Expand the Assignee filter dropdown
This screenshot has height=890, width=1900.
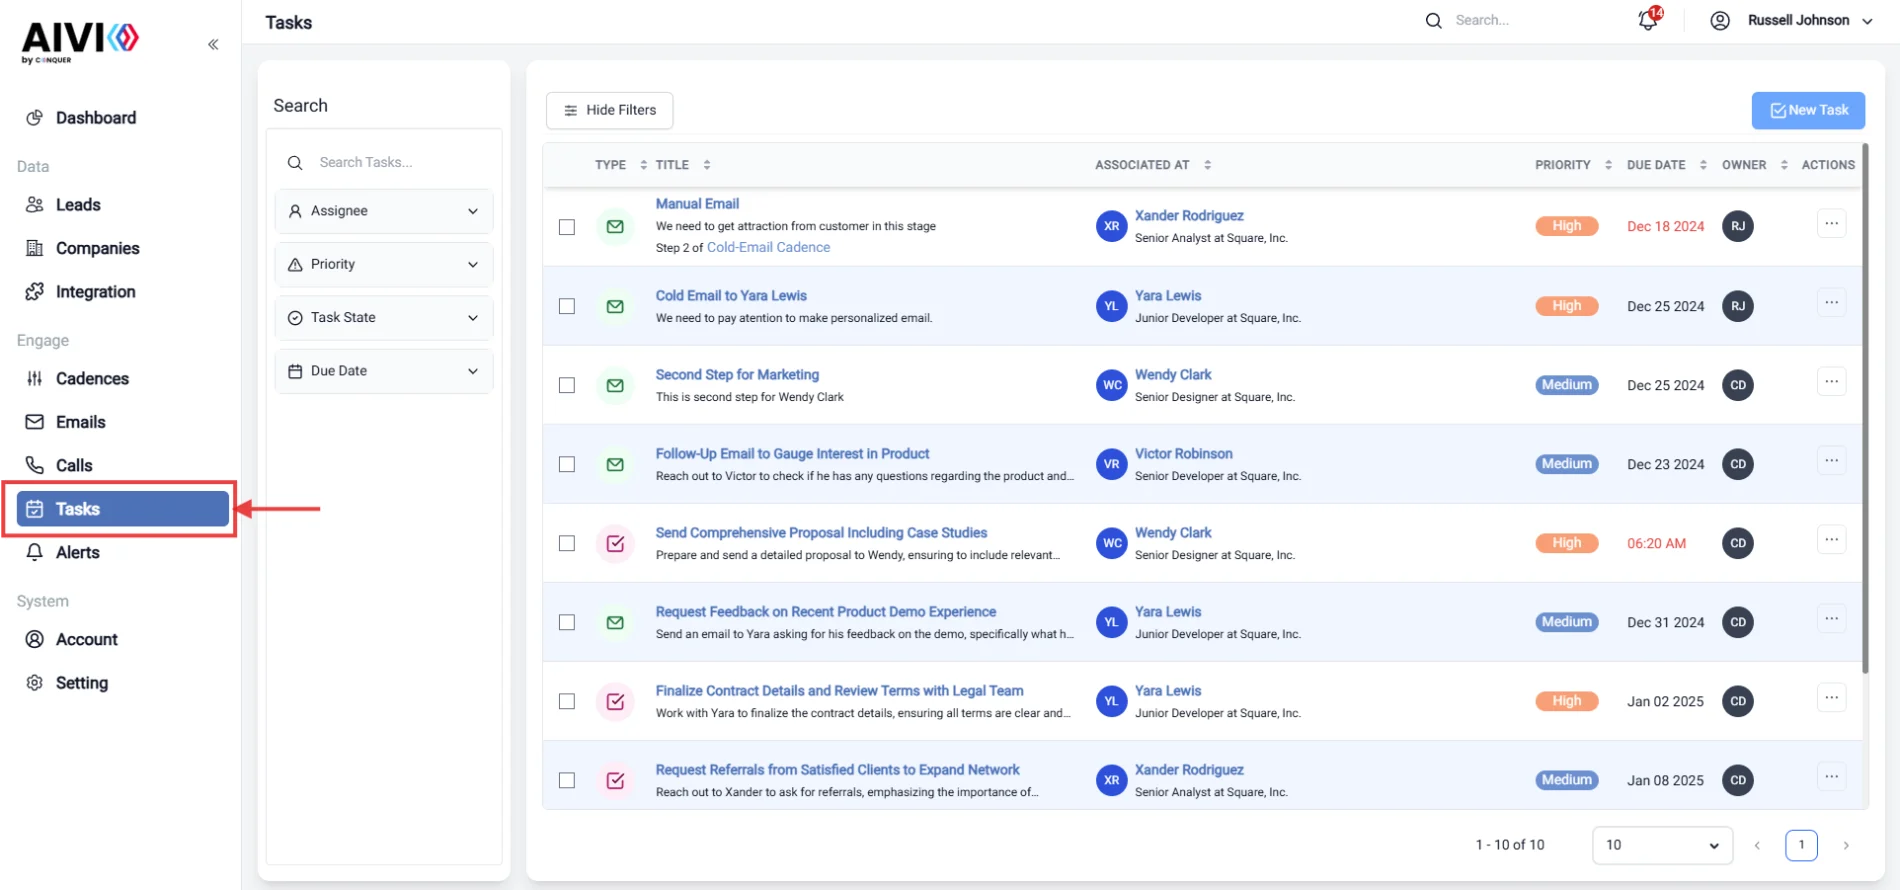pos(384,211)
